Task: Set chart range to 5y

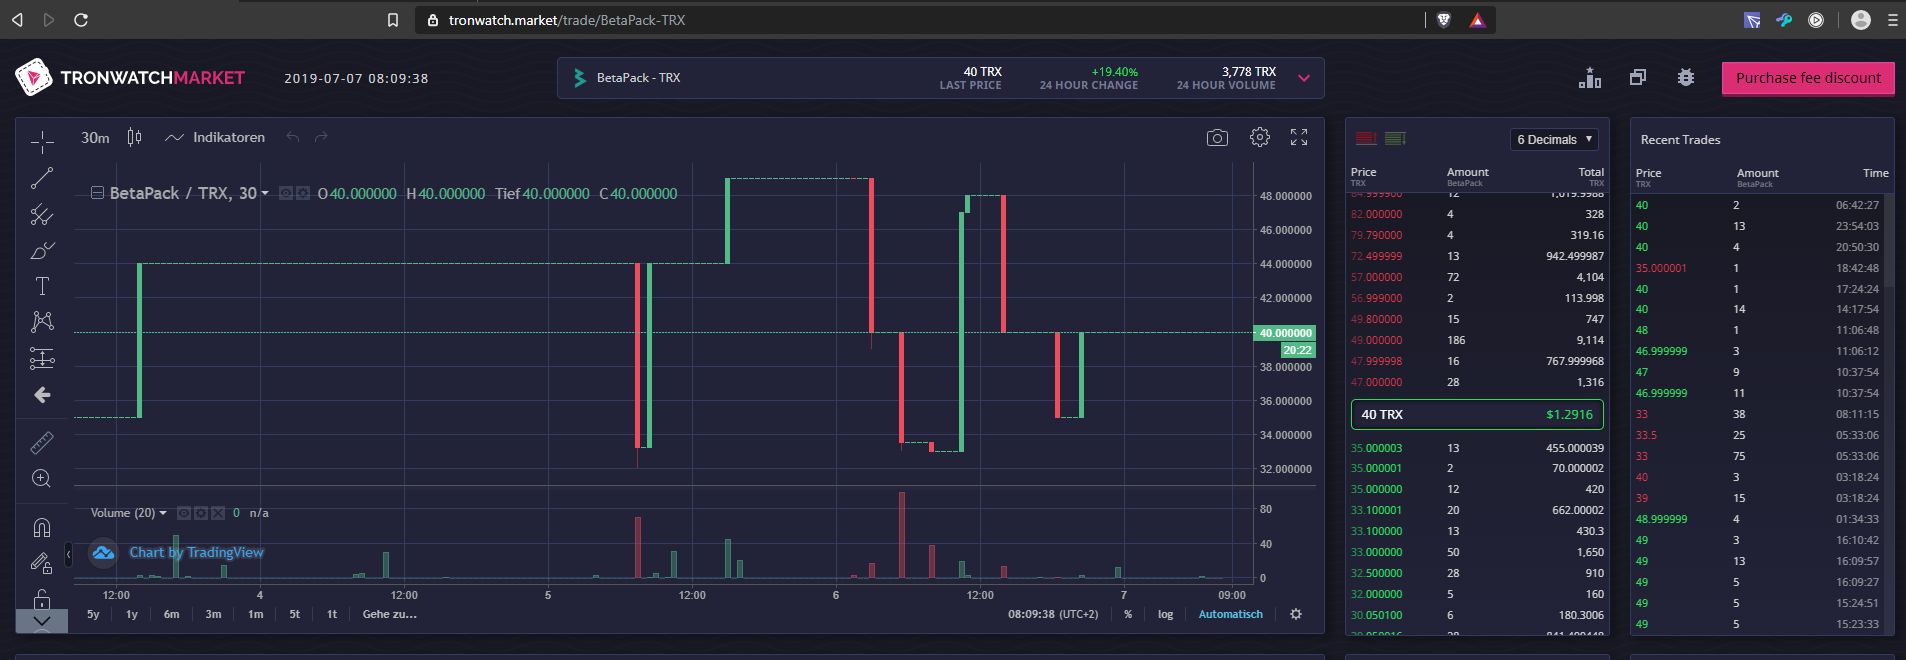Action: click(x=93, y=614)
